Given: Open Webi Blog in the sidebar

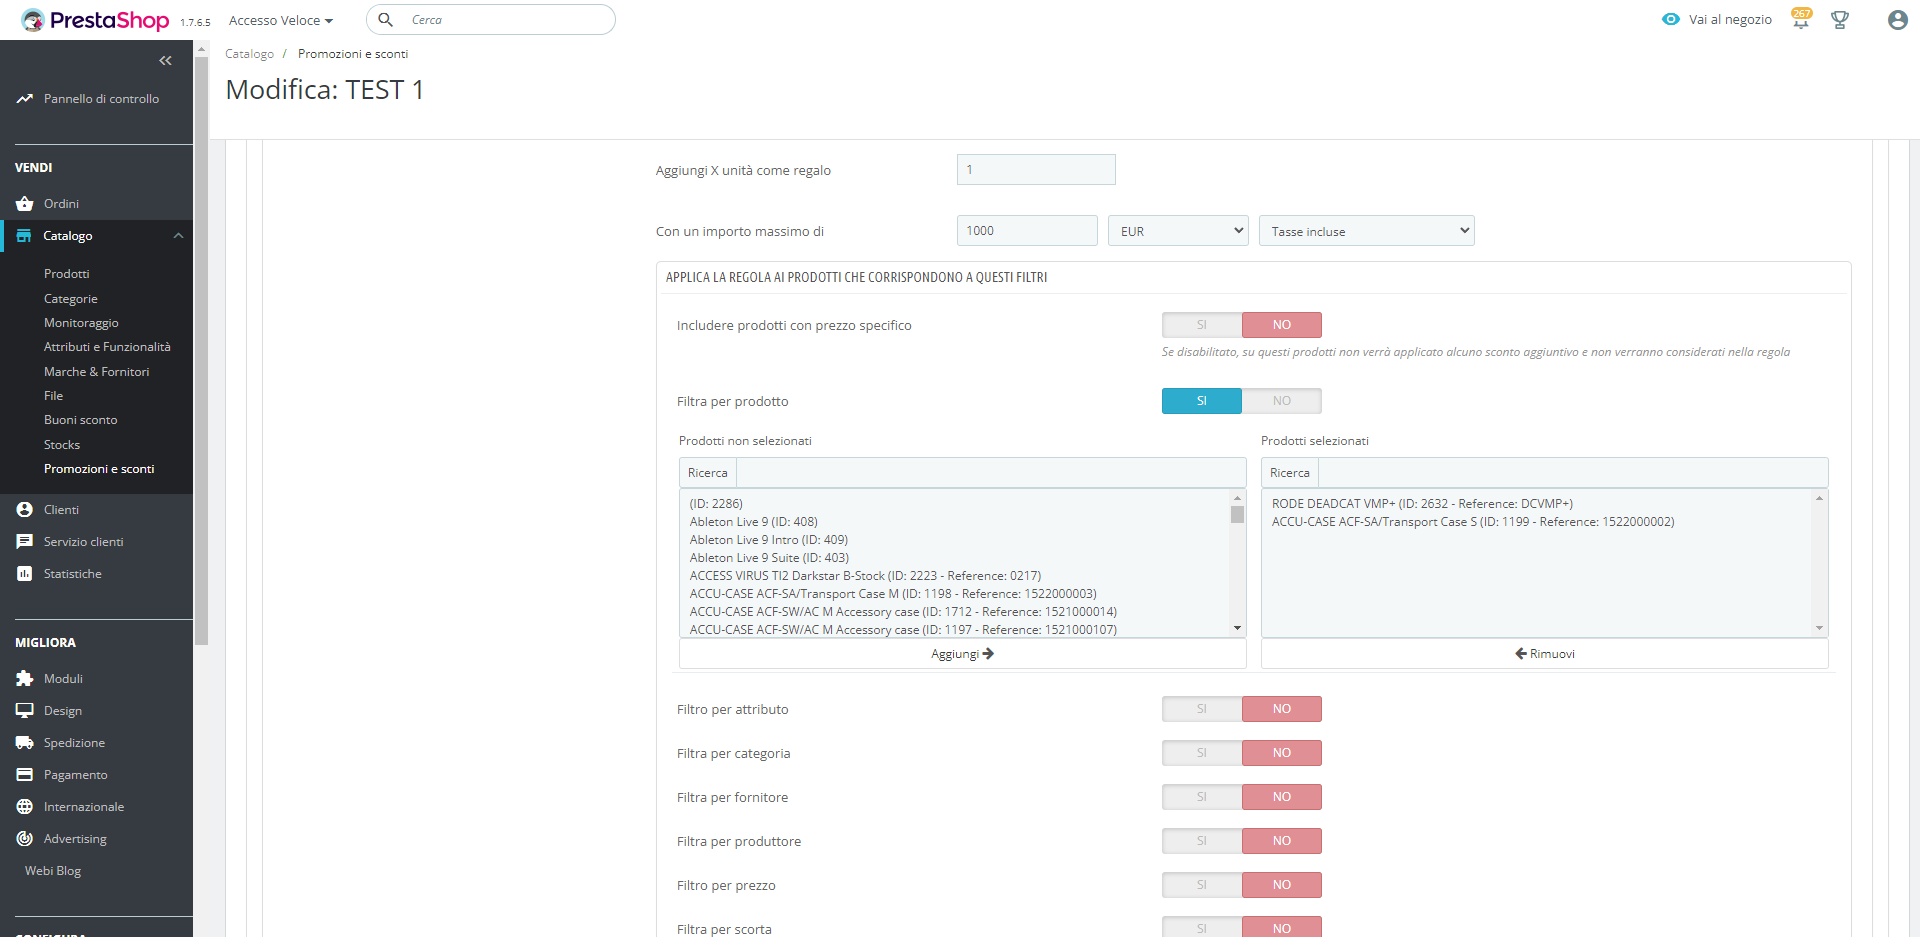Looking at the screenshot, I should tap(53, 871).
